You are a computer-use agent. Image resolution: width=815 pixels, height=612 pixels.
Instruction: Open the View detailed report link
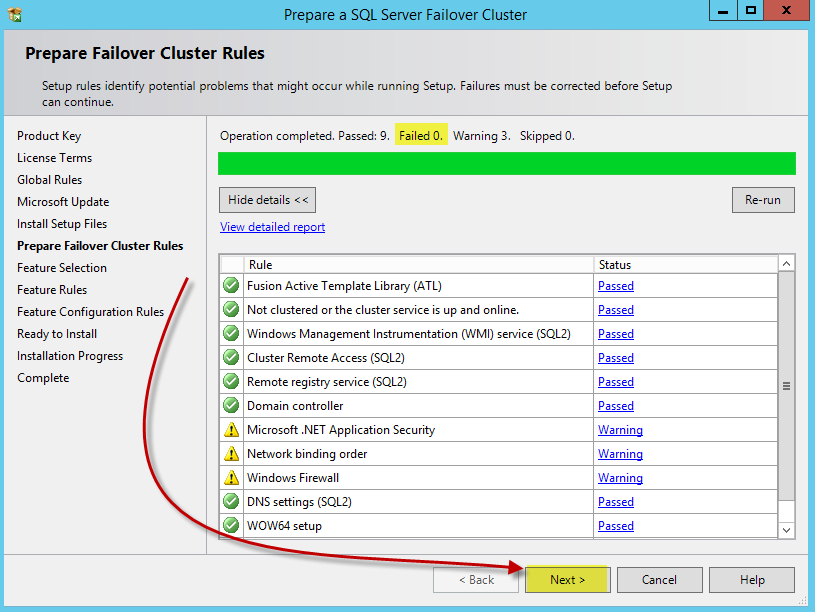point(272,227)
